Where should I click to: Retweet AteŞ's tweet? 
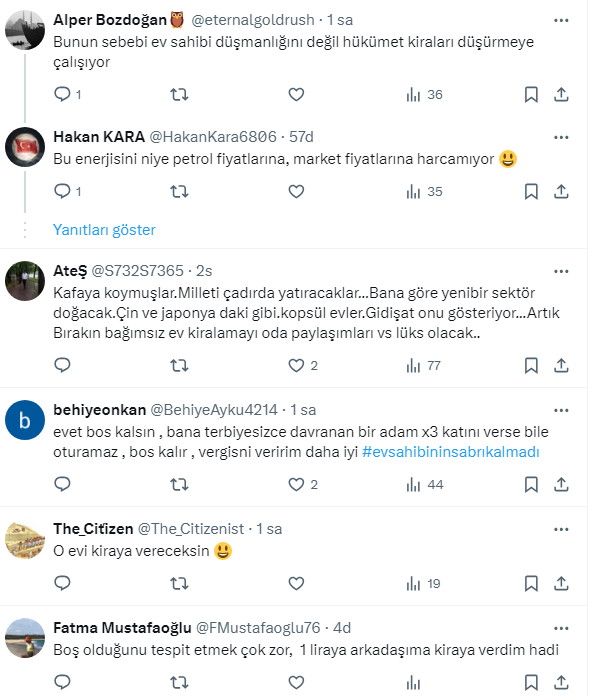click(179, 366)
